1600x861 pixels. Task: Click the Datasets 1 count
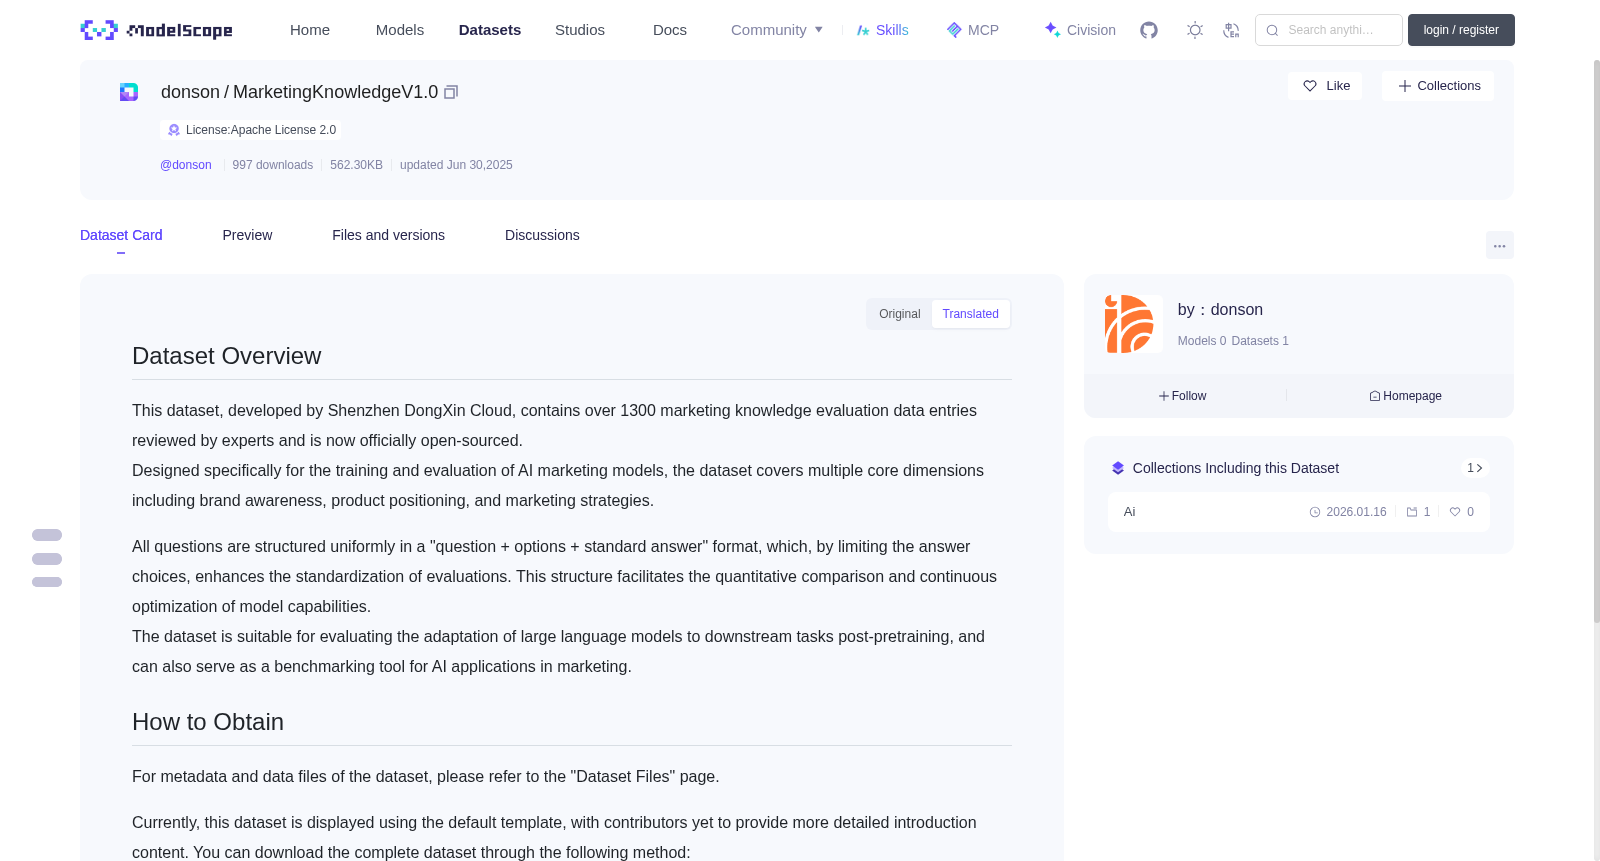coord(1260,341)
